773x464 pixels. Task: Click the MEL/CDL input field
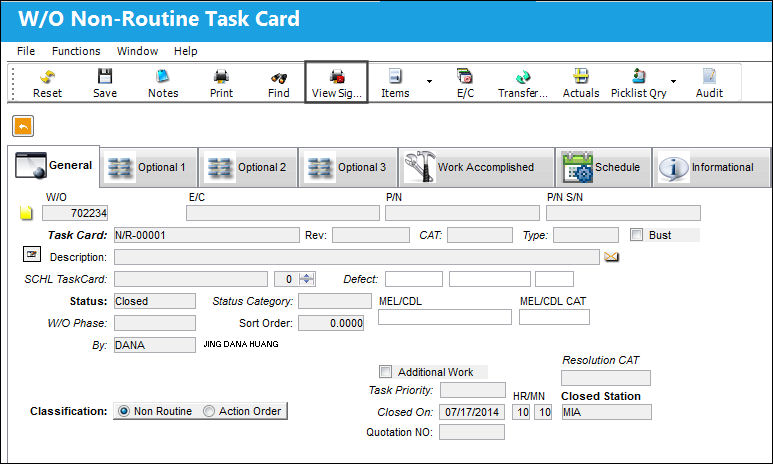click(445, 317)
